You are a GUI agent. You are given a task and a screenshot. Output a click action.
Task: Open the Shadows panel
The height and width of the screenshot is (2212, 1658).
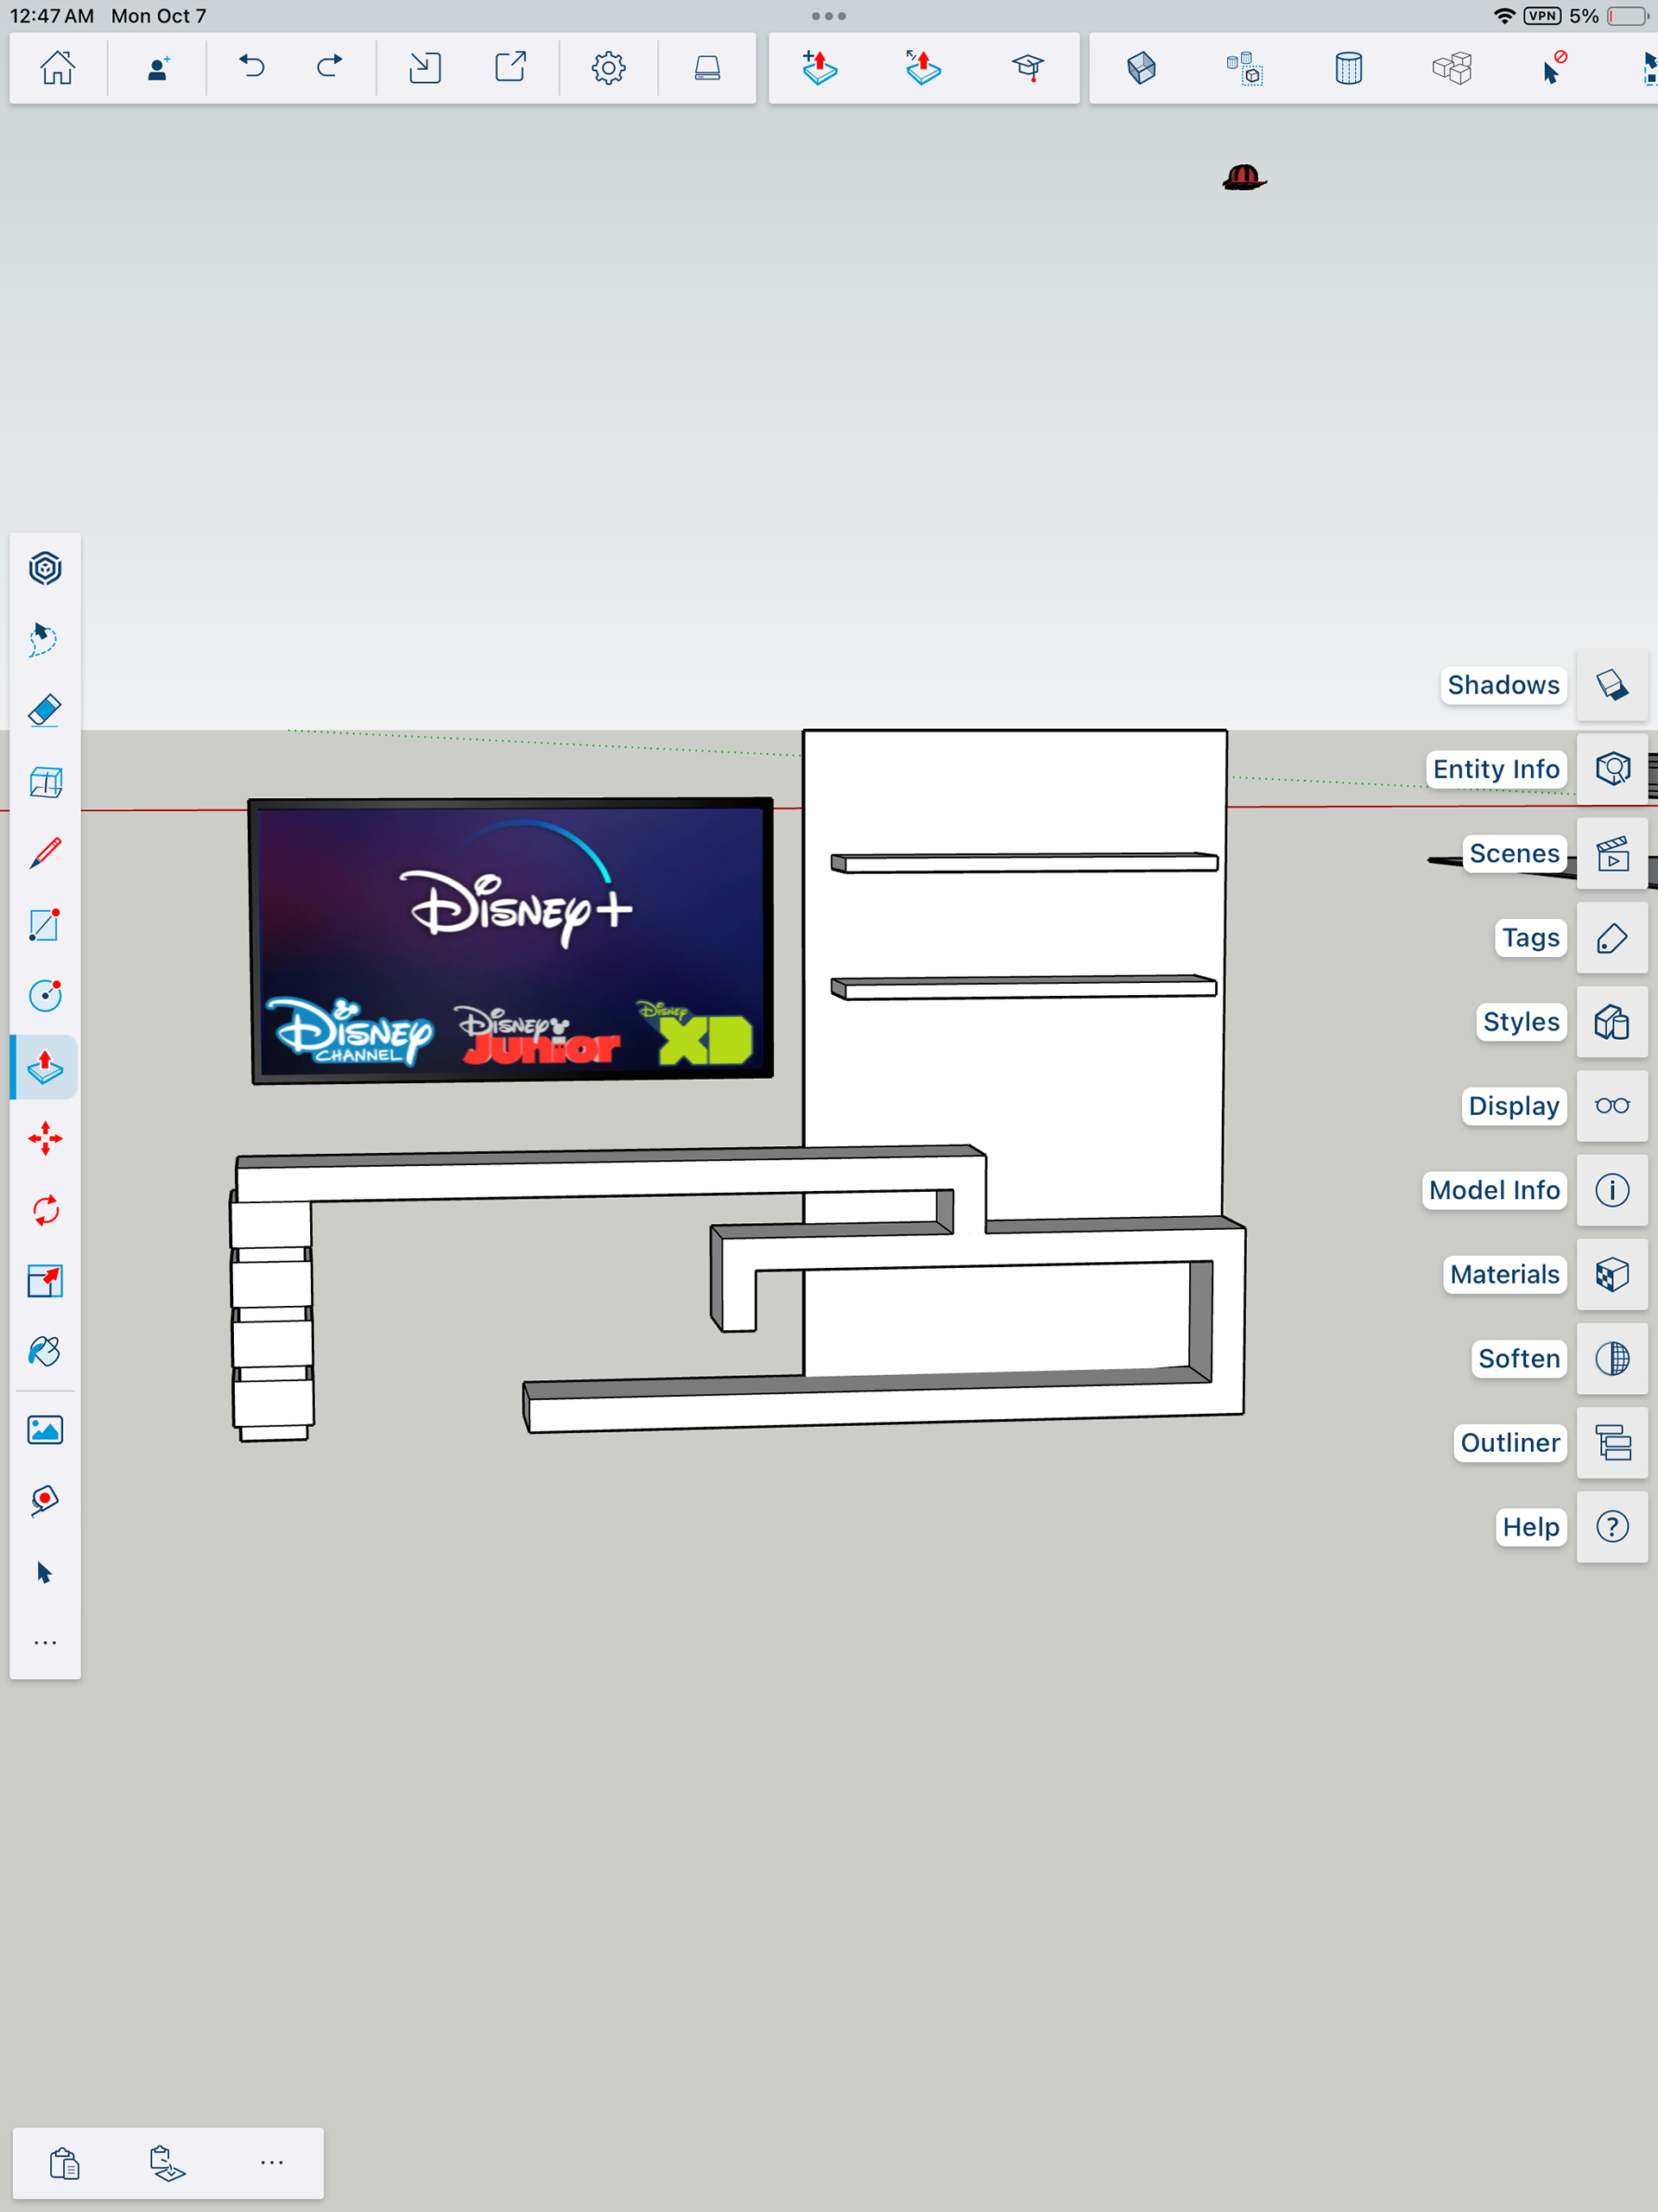tap(1611, 685)
